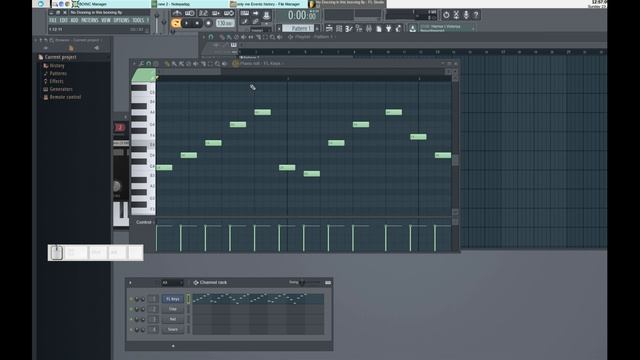The width and height of the screenshot is (640, 360).
Task: Click the Snare channel button
Action: tap(173, 329)
